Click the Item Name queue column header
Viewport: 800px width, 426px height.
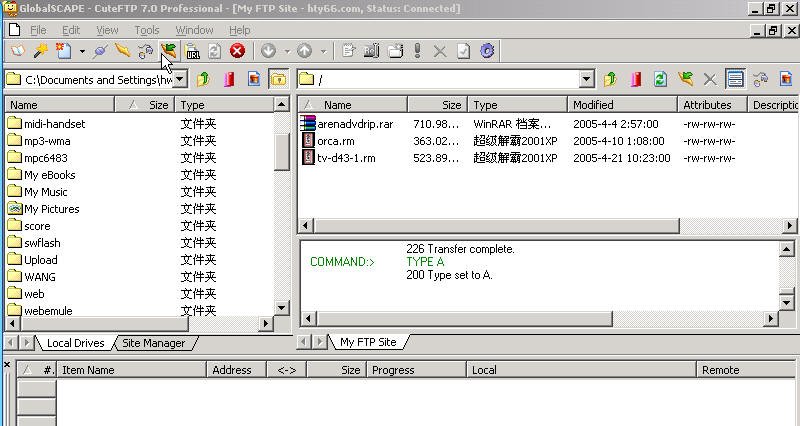pos(132,370)
